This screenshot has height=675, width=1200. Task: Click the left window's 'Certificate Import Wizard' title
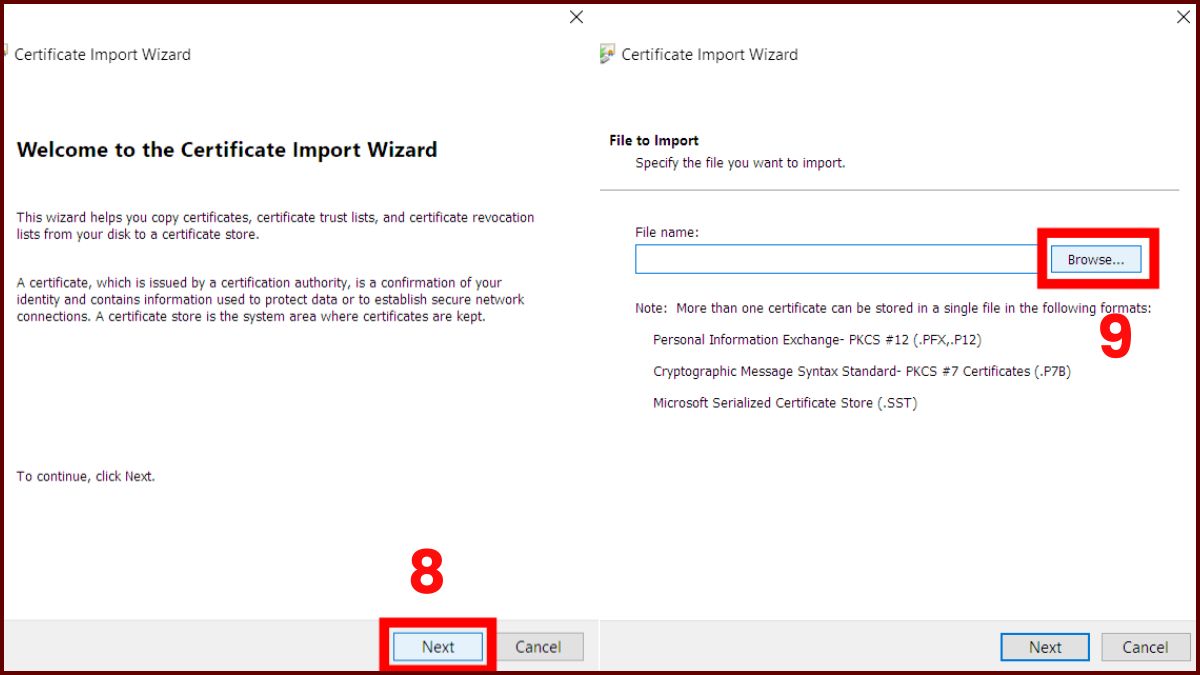(102, 54)
